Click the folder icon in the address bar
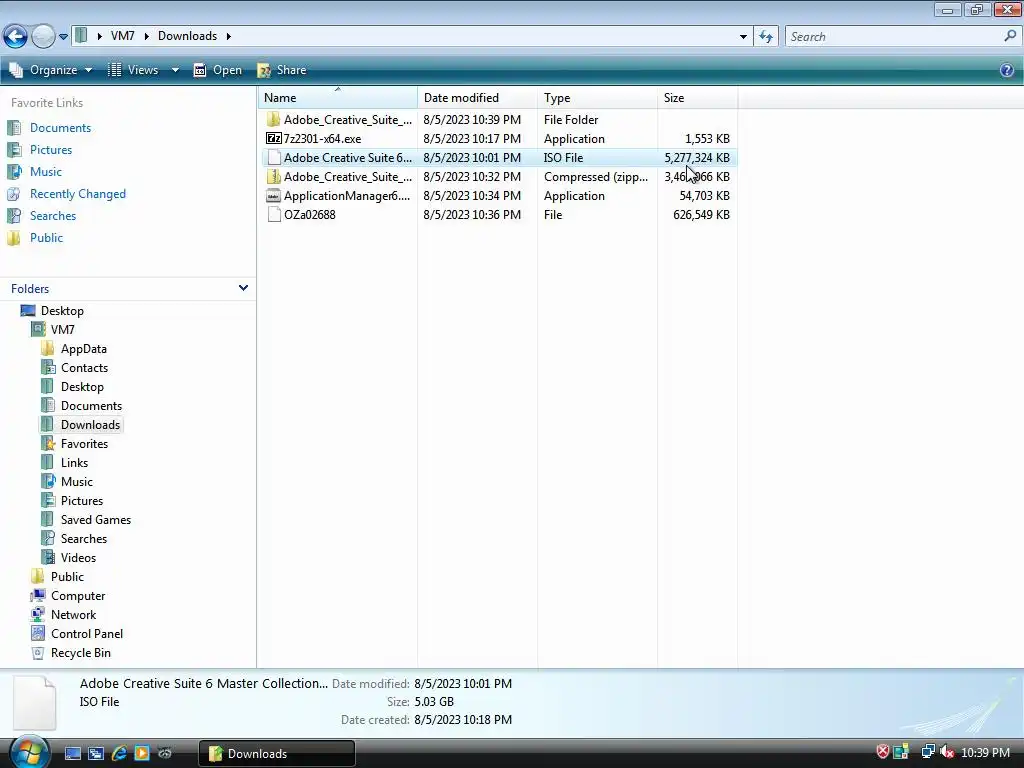 [81, 35]
